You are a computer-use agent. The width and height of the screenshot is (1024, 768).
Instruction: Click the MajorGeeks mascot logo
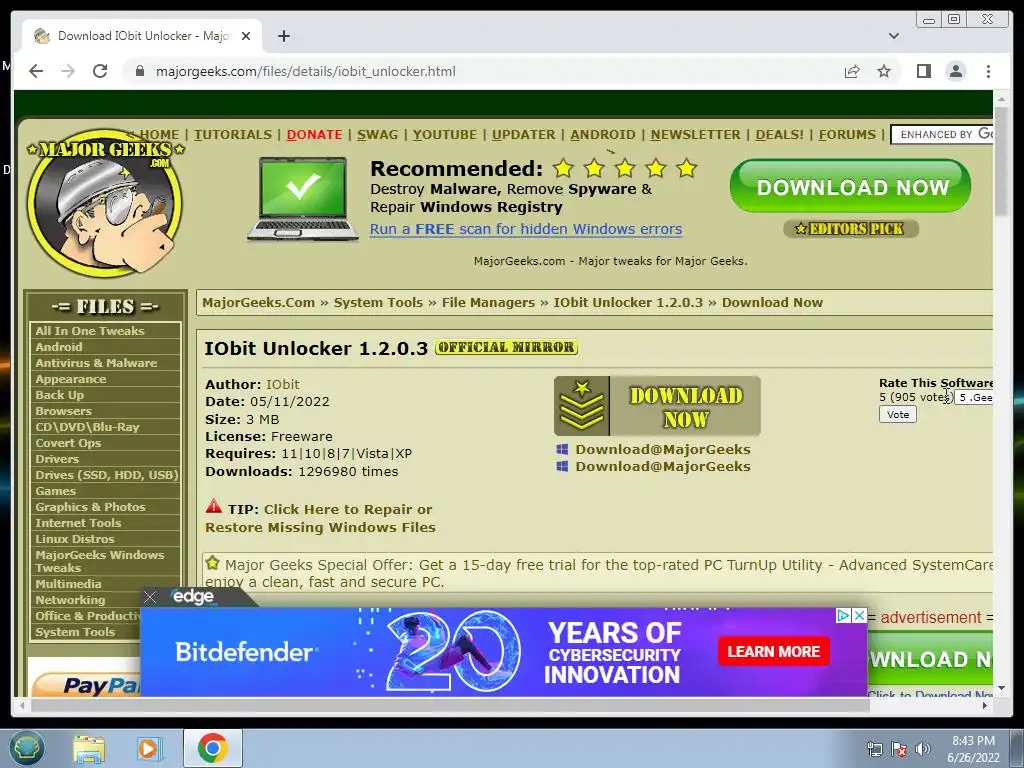tap(105, 202)
